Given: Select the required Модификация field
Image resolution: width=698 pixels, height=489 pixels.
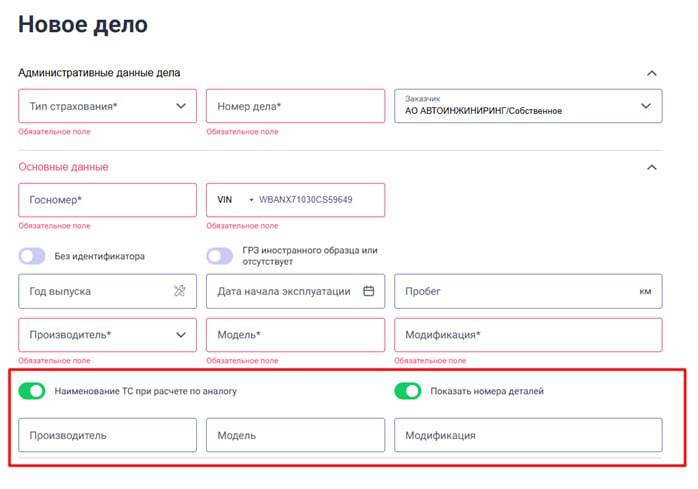Looking at the screenshot, I should click(x=528, y=335).
